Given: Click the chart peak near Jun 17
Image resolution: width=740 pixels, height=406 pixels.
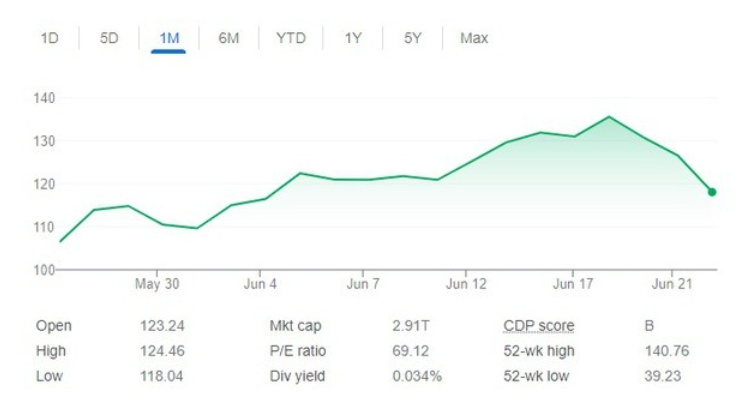Looking at the screenshot, I should (x=609, y=117).
